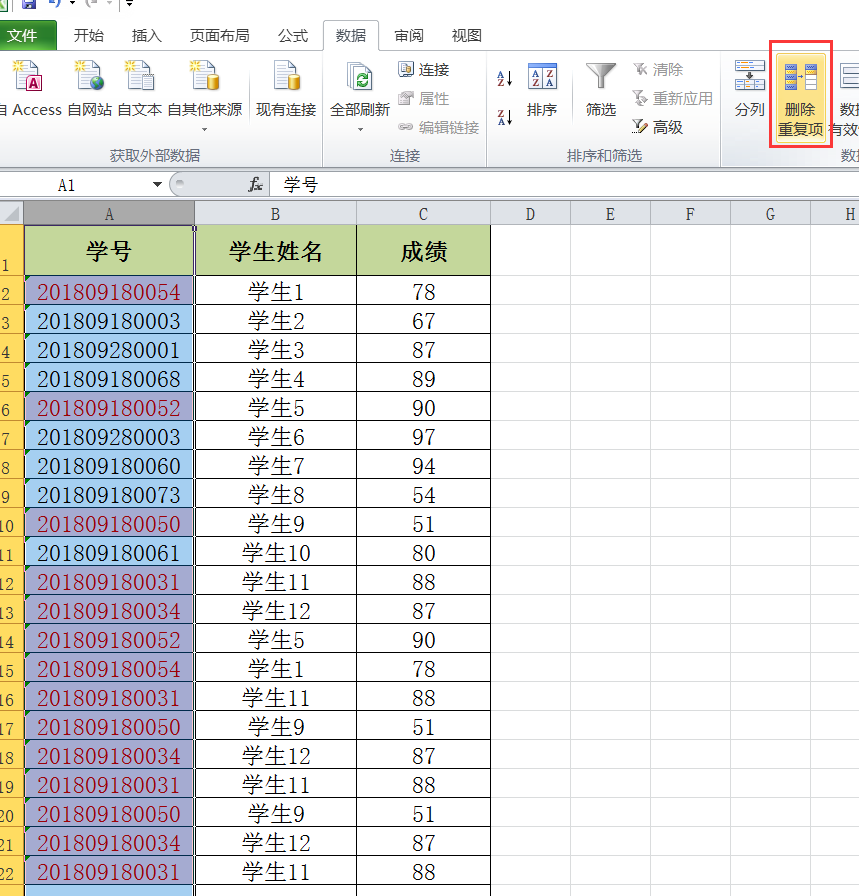Screen dimensions: 859x896
Task: Select cell with 201809180073
Action: [109, 494]
